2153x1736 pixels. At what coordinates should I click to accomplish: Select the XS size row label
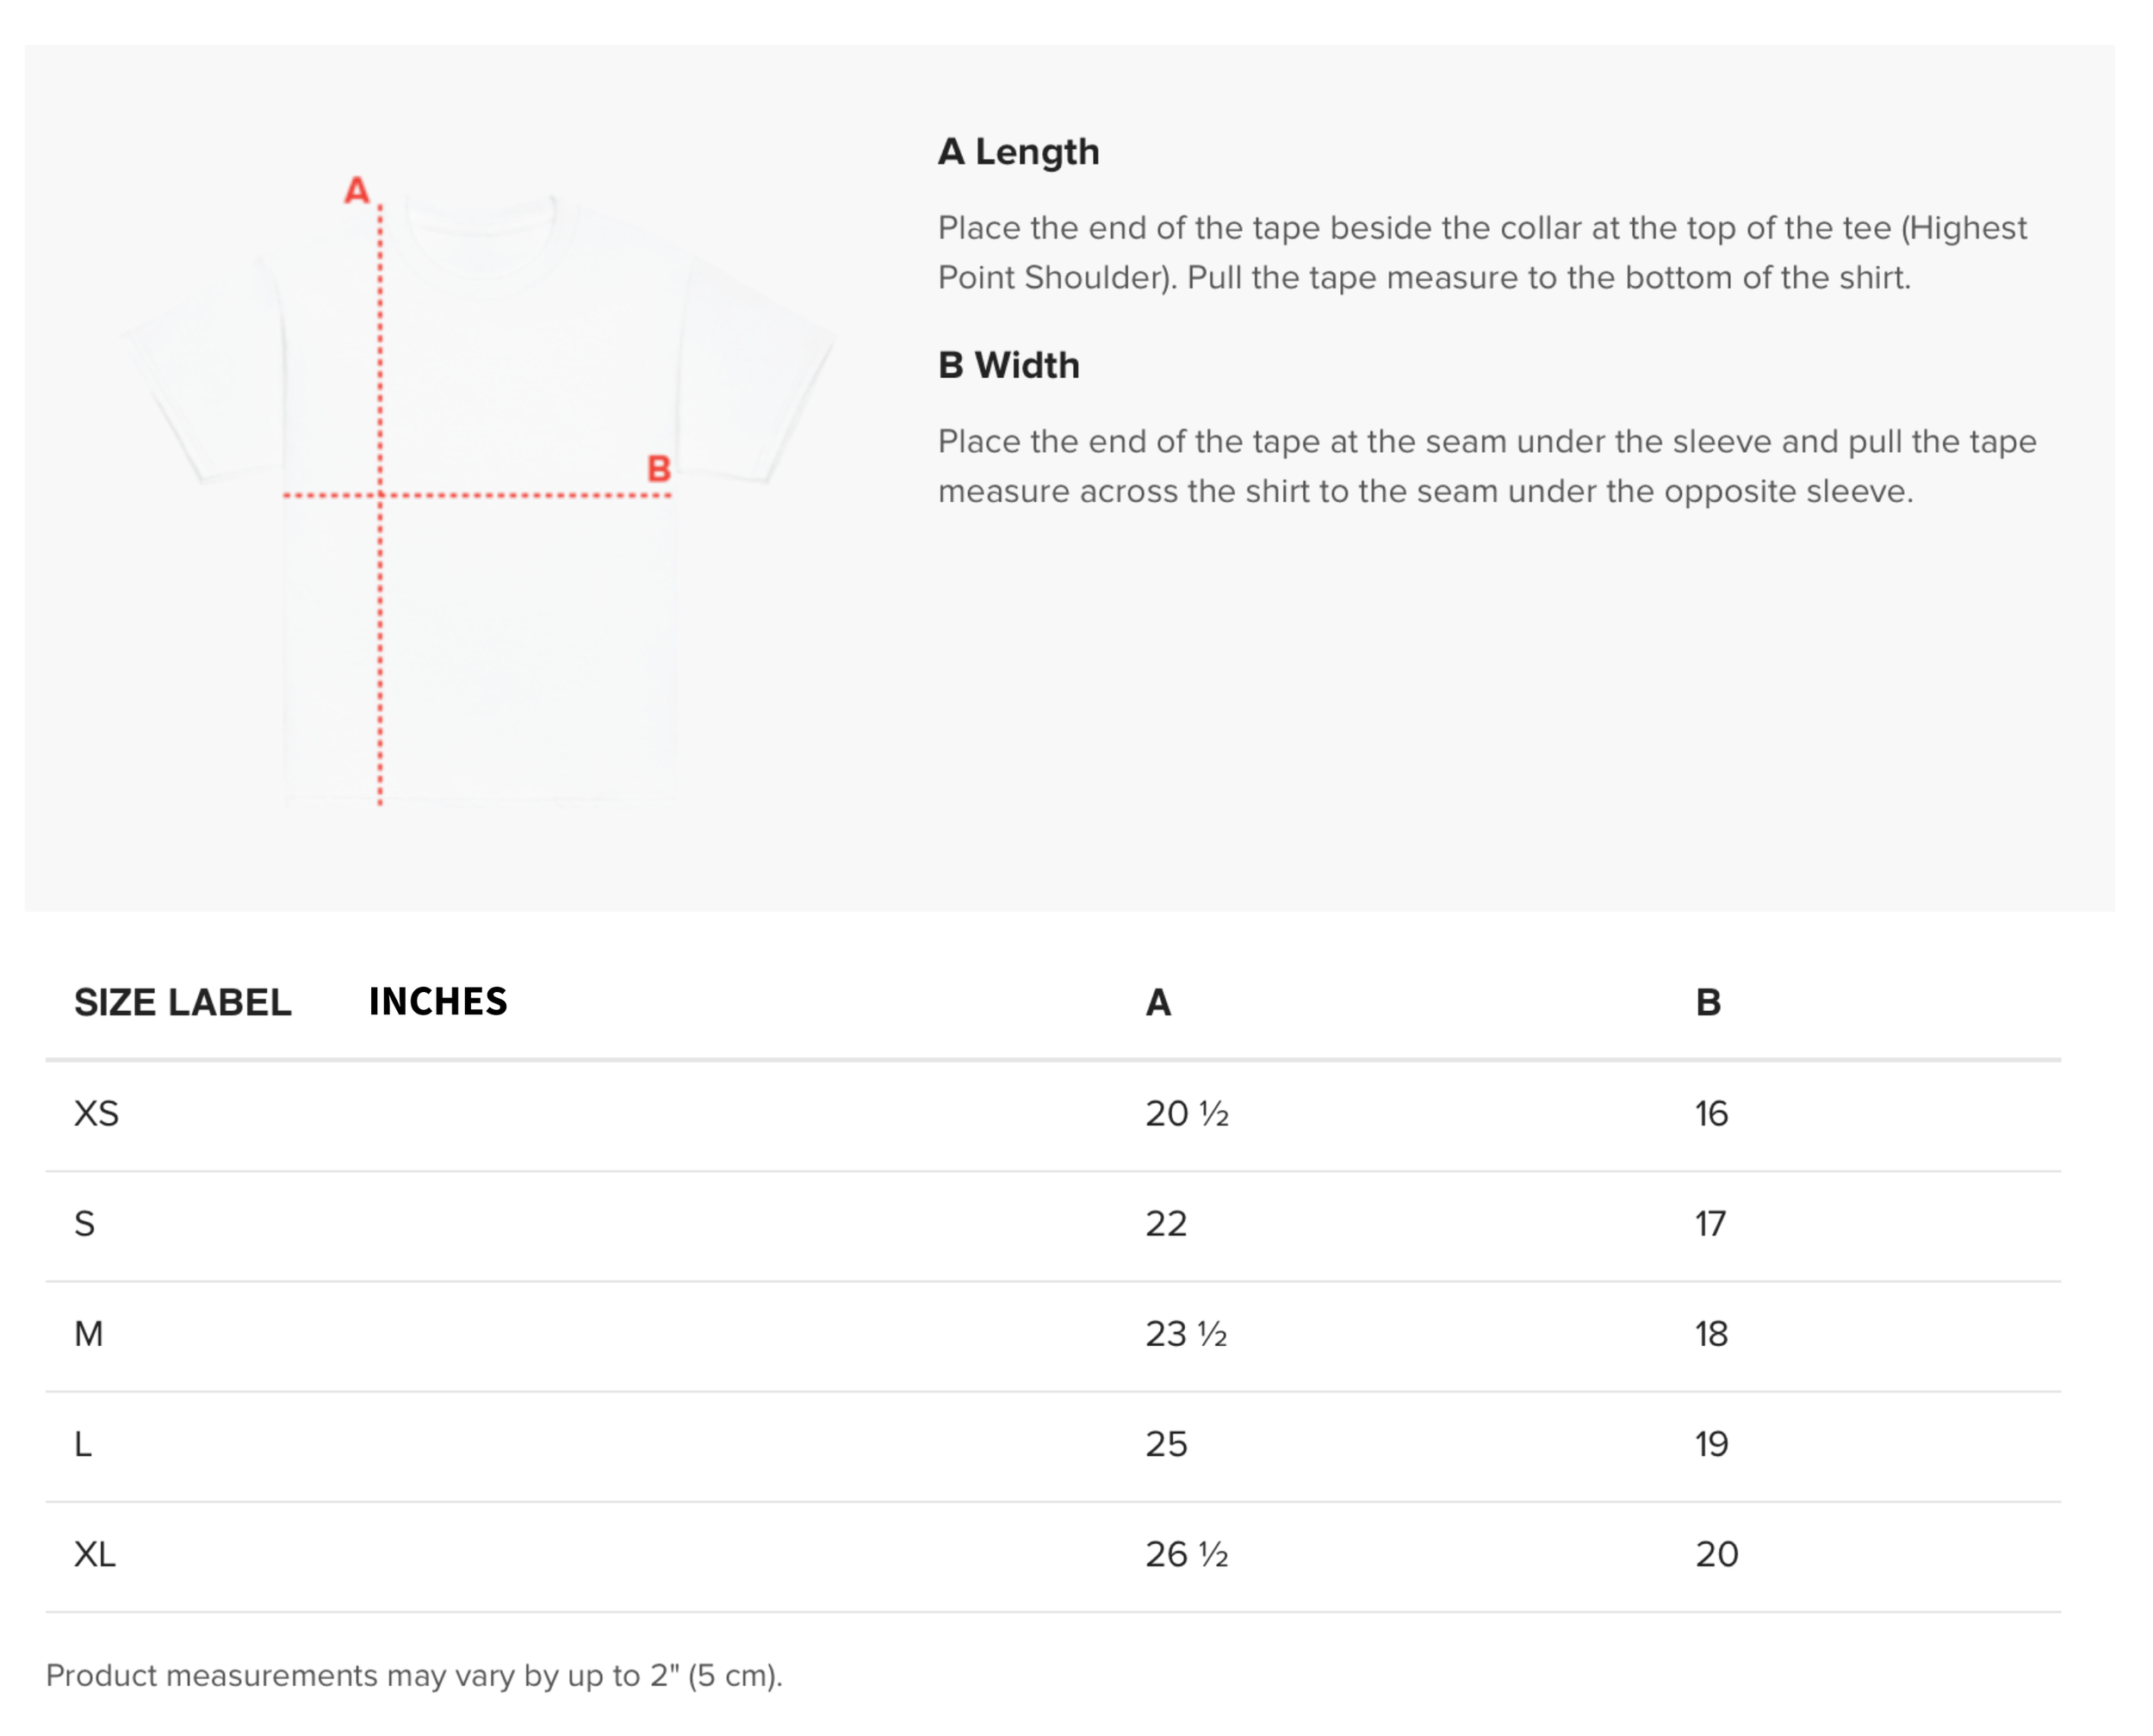pos(96,1113)
